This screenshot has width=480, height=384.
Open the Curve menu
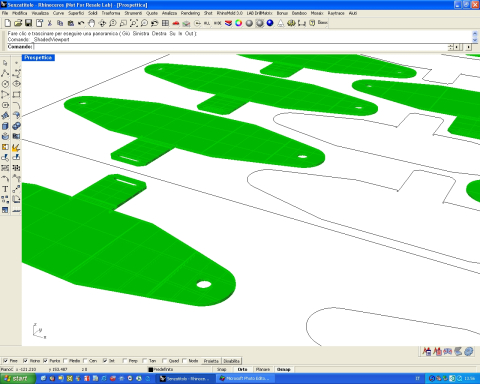(58, 13)
